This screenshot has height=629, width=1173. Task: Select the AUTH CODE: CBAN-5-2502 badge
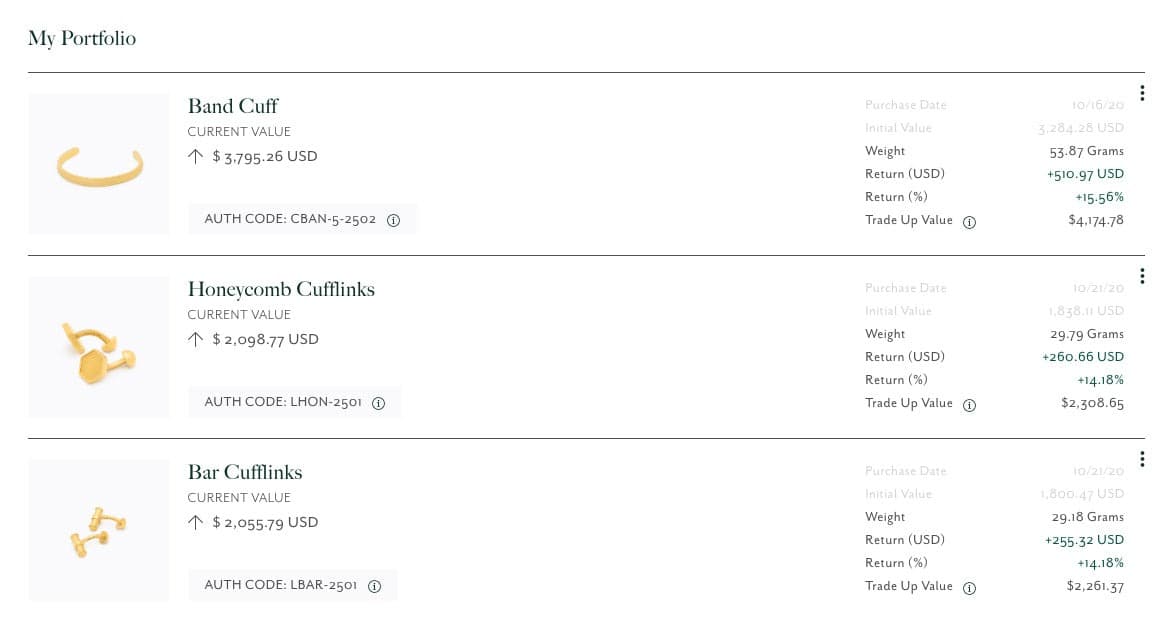302,219
